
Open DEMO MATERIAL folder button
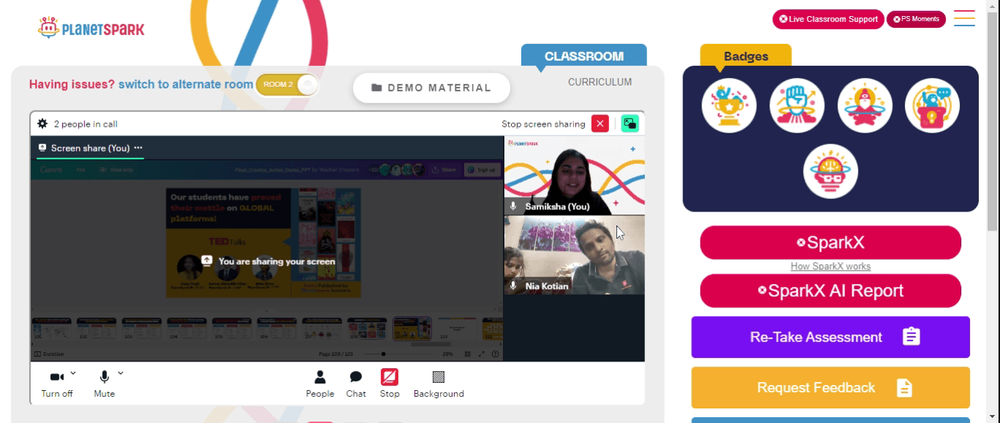click(x=432, y=88)
